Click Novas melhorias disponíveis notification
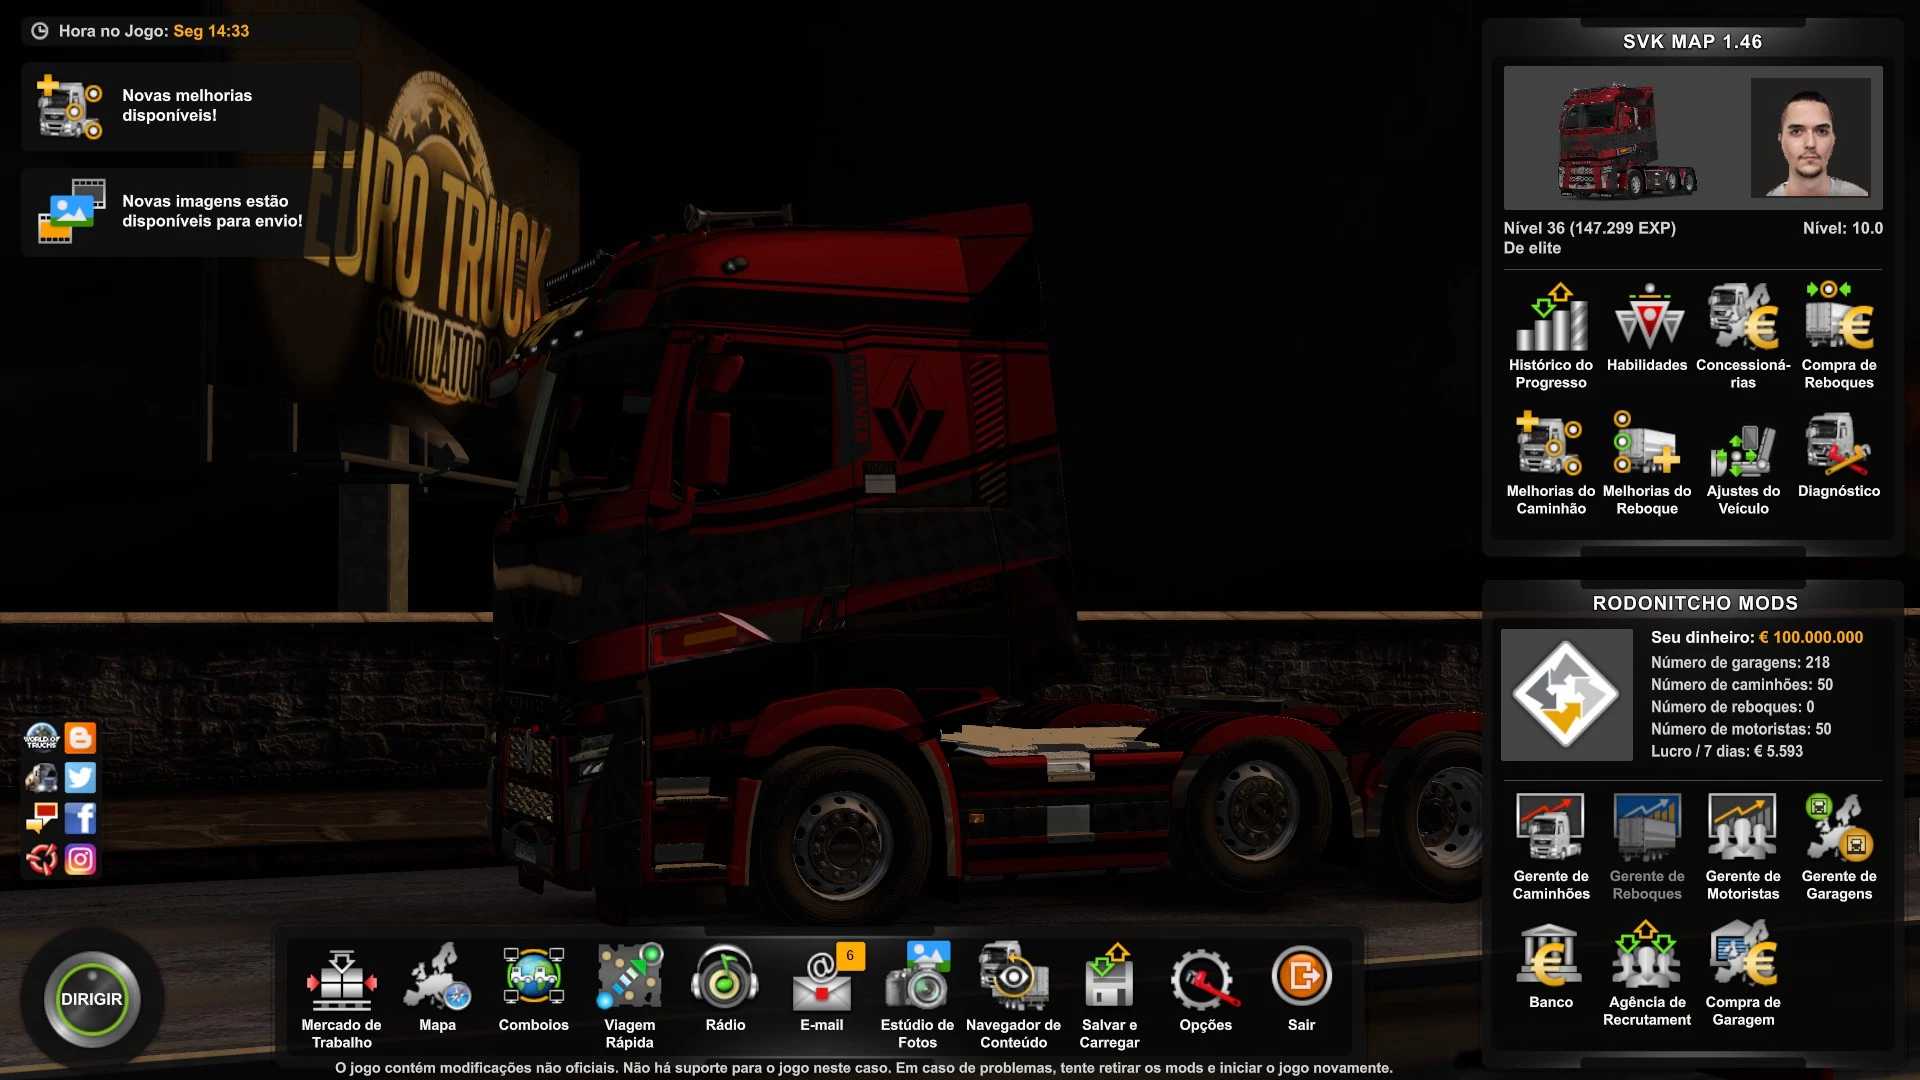Image resolution: width=1920 pixels, height=1080 pixels. (x=190, y=106)
